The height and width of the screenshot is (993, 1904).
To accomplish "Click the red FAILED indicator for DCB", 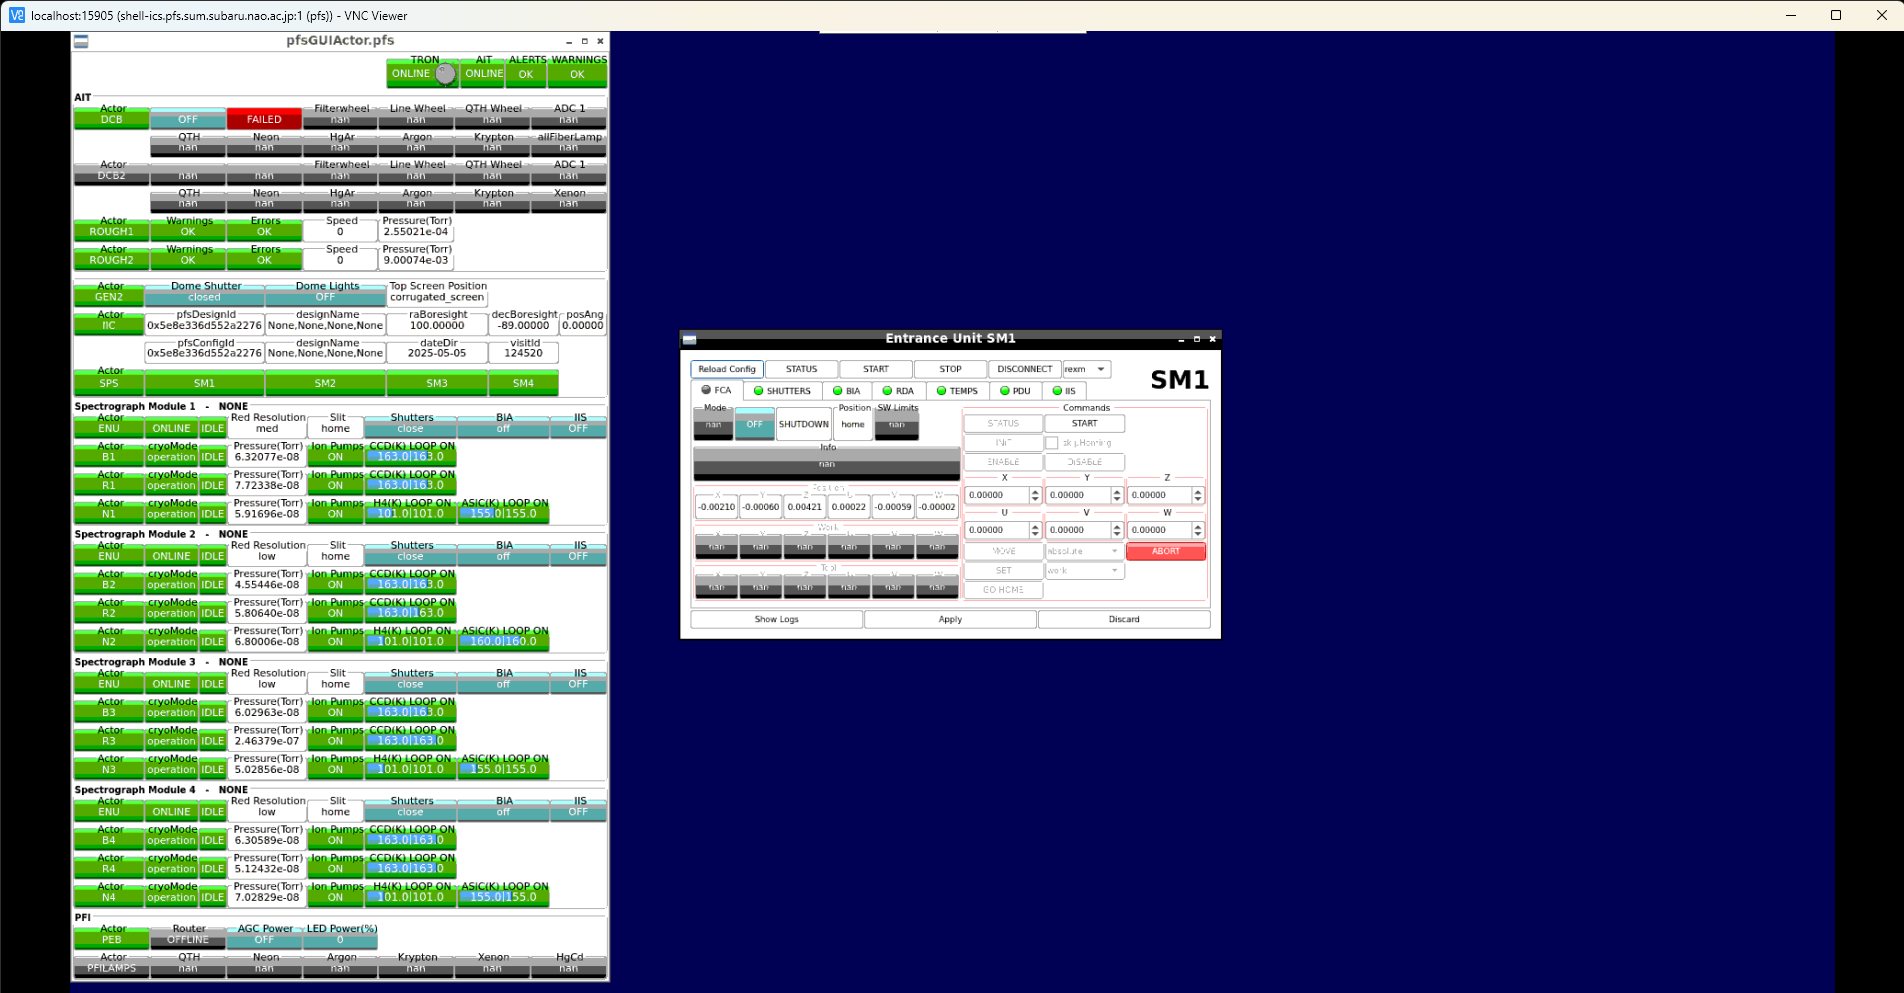I will pyautogui.click(x=264, y=119).
